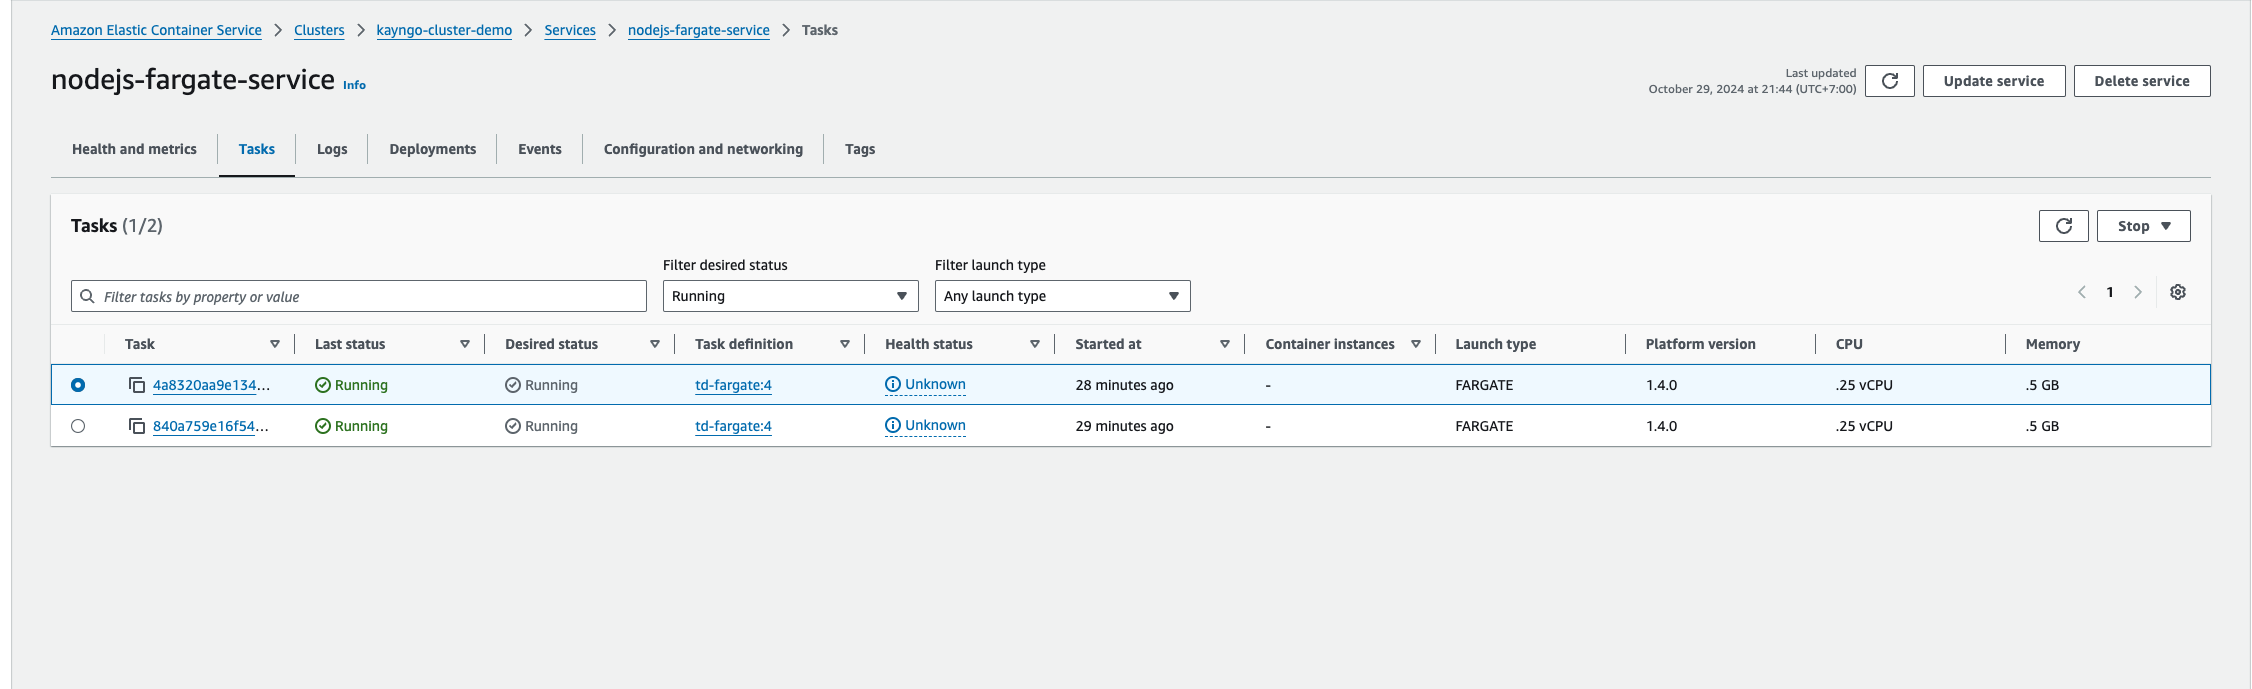The width and height of the screenshot is (2252, 689).
Task: Click the Launch type column header
Action: (1495, 344)
